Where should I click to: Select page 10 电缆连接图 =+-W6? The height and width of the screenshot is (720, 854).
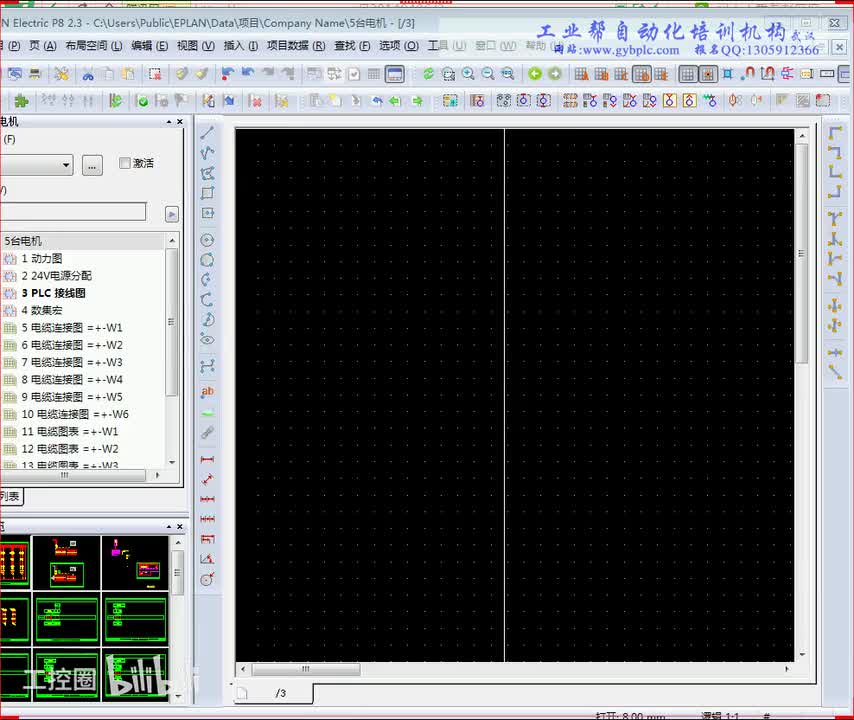click(x=75, y=414)
